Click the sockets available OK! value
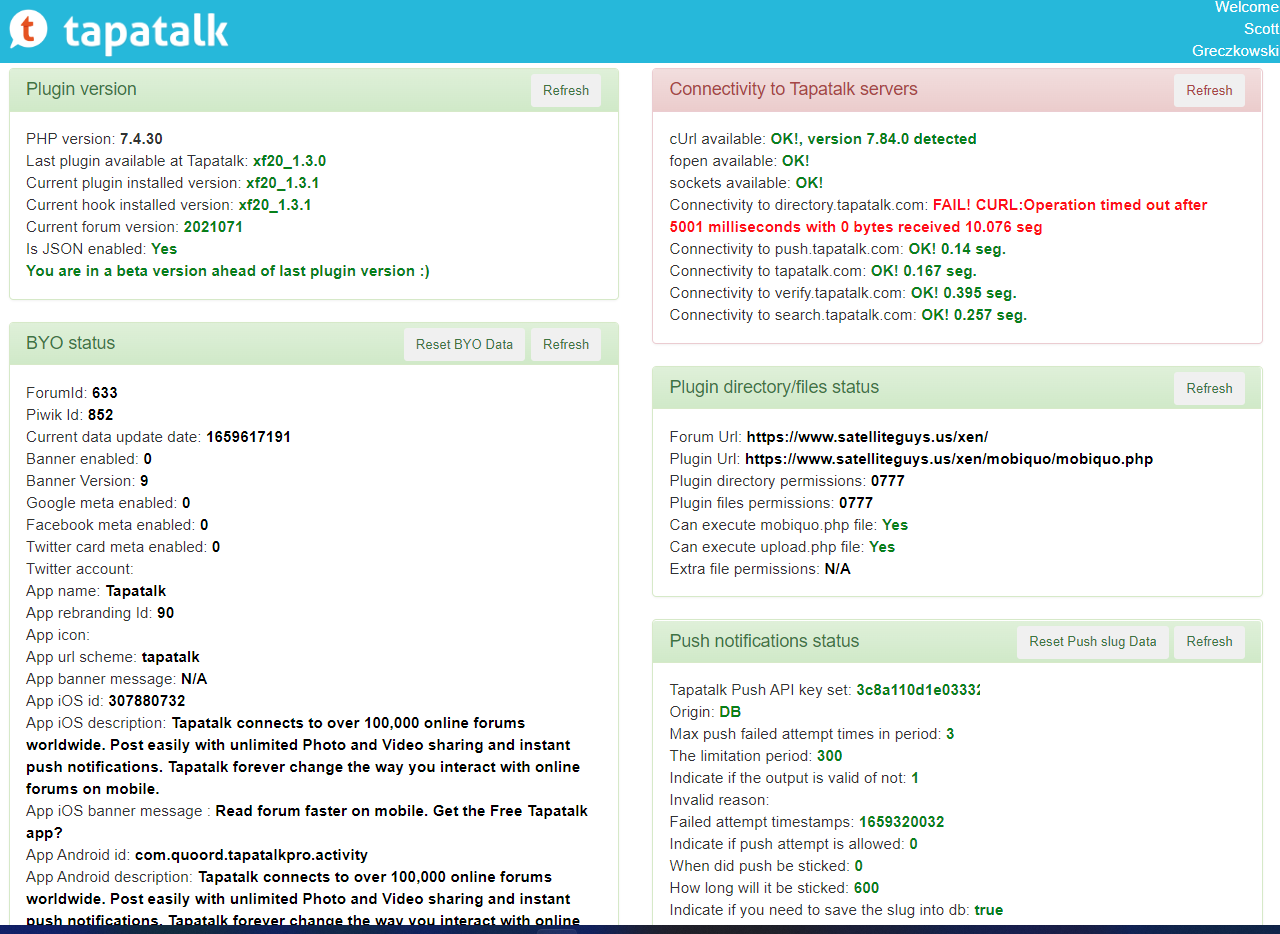The height and width of the screenshot is (934, 1280). 809,183
